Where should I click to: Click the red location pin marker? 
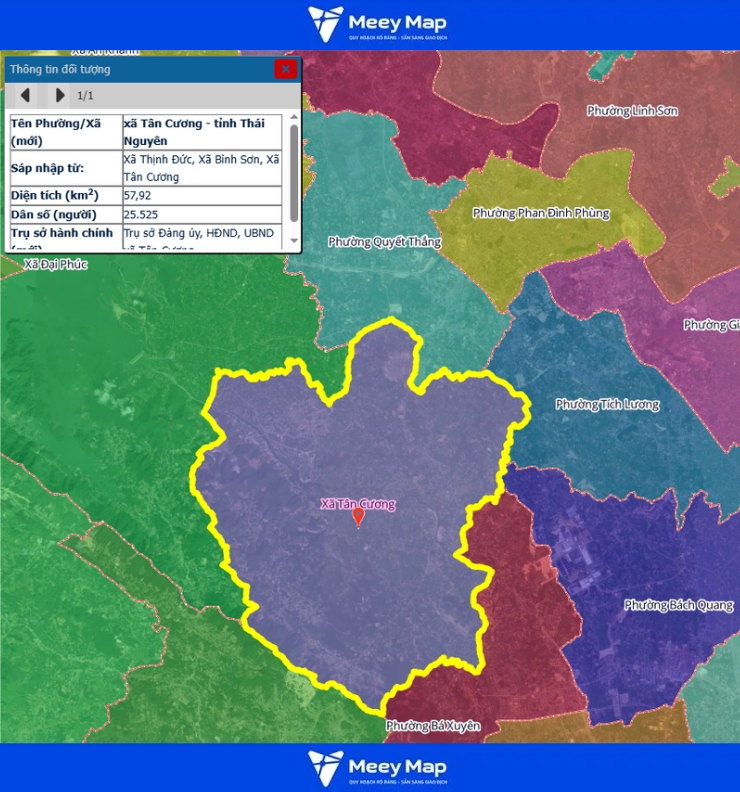[358, 517]
